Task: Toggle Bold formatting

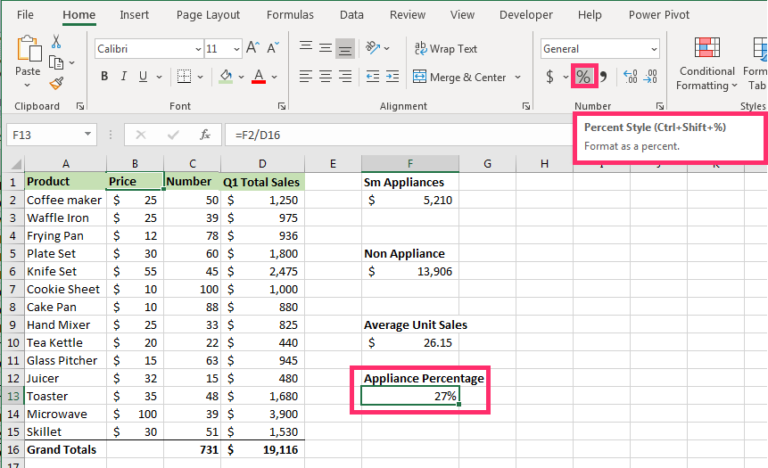Action: (104, 77)
